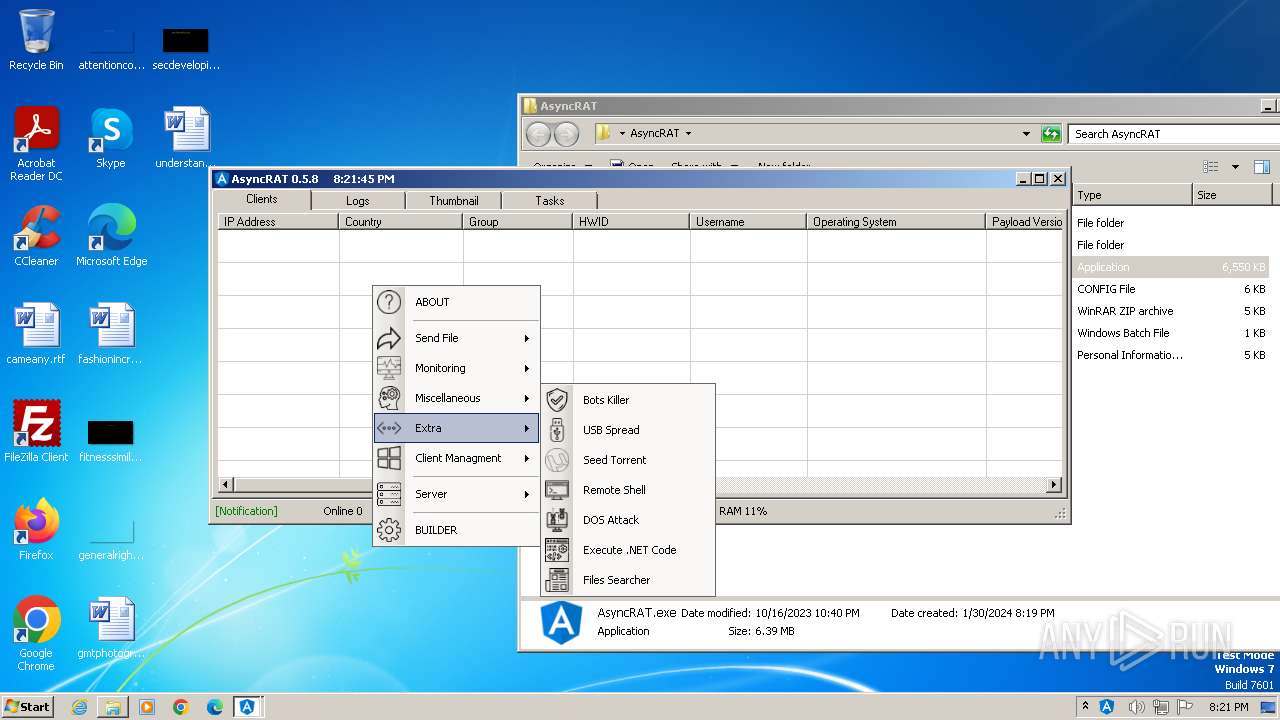Show hidden tray icons arrow
Screen dimensions: 1280x720
coord(1085,706)
